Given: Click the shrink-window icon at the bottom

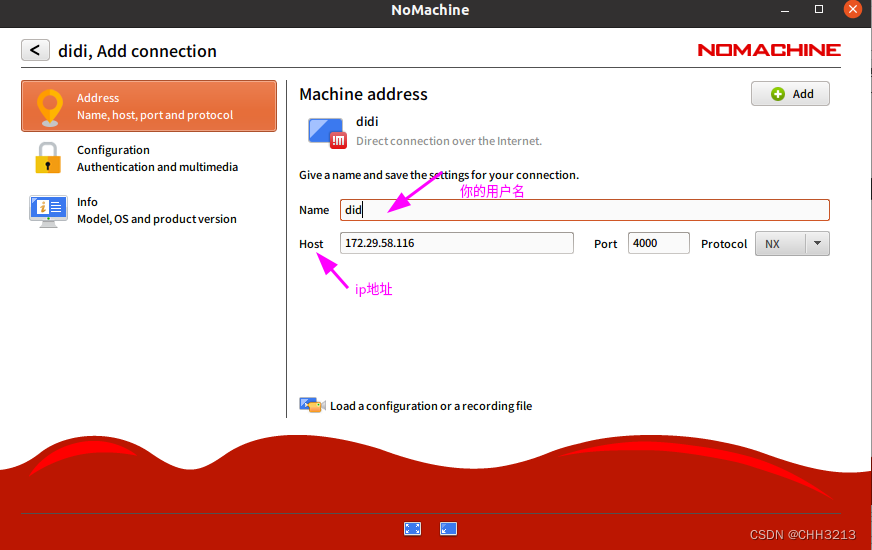Looking at the screenshot, I should pos(448,528).
